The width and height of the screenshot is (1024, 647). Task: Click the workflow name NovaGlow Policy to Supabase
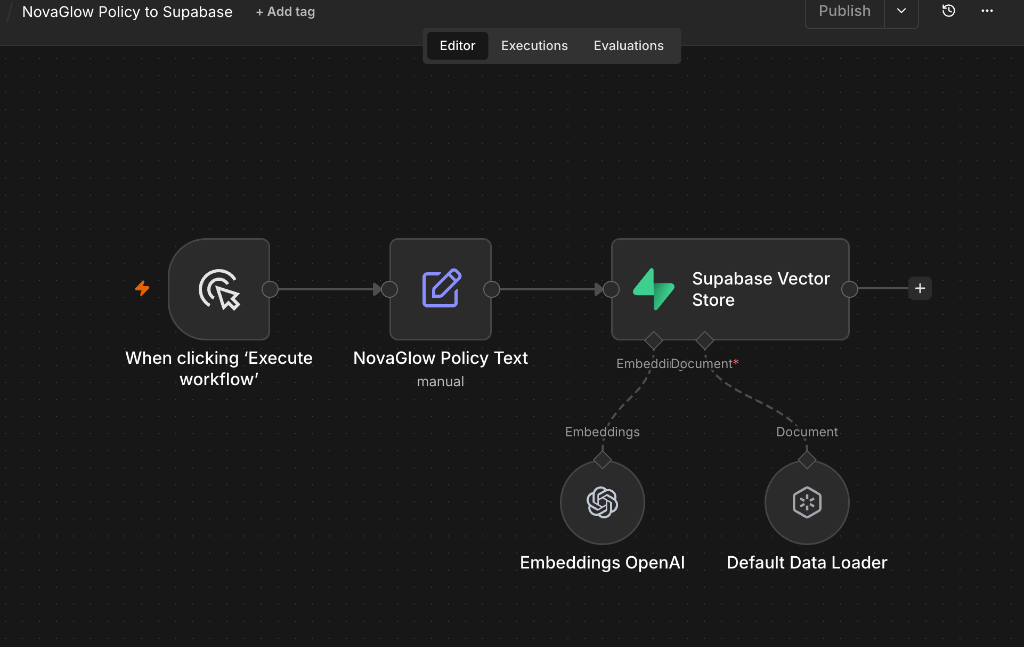point(127,12)
